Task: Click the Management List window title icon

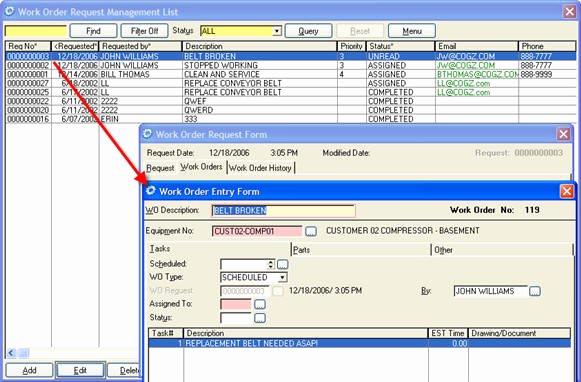Action: click(x=10, y=11)
